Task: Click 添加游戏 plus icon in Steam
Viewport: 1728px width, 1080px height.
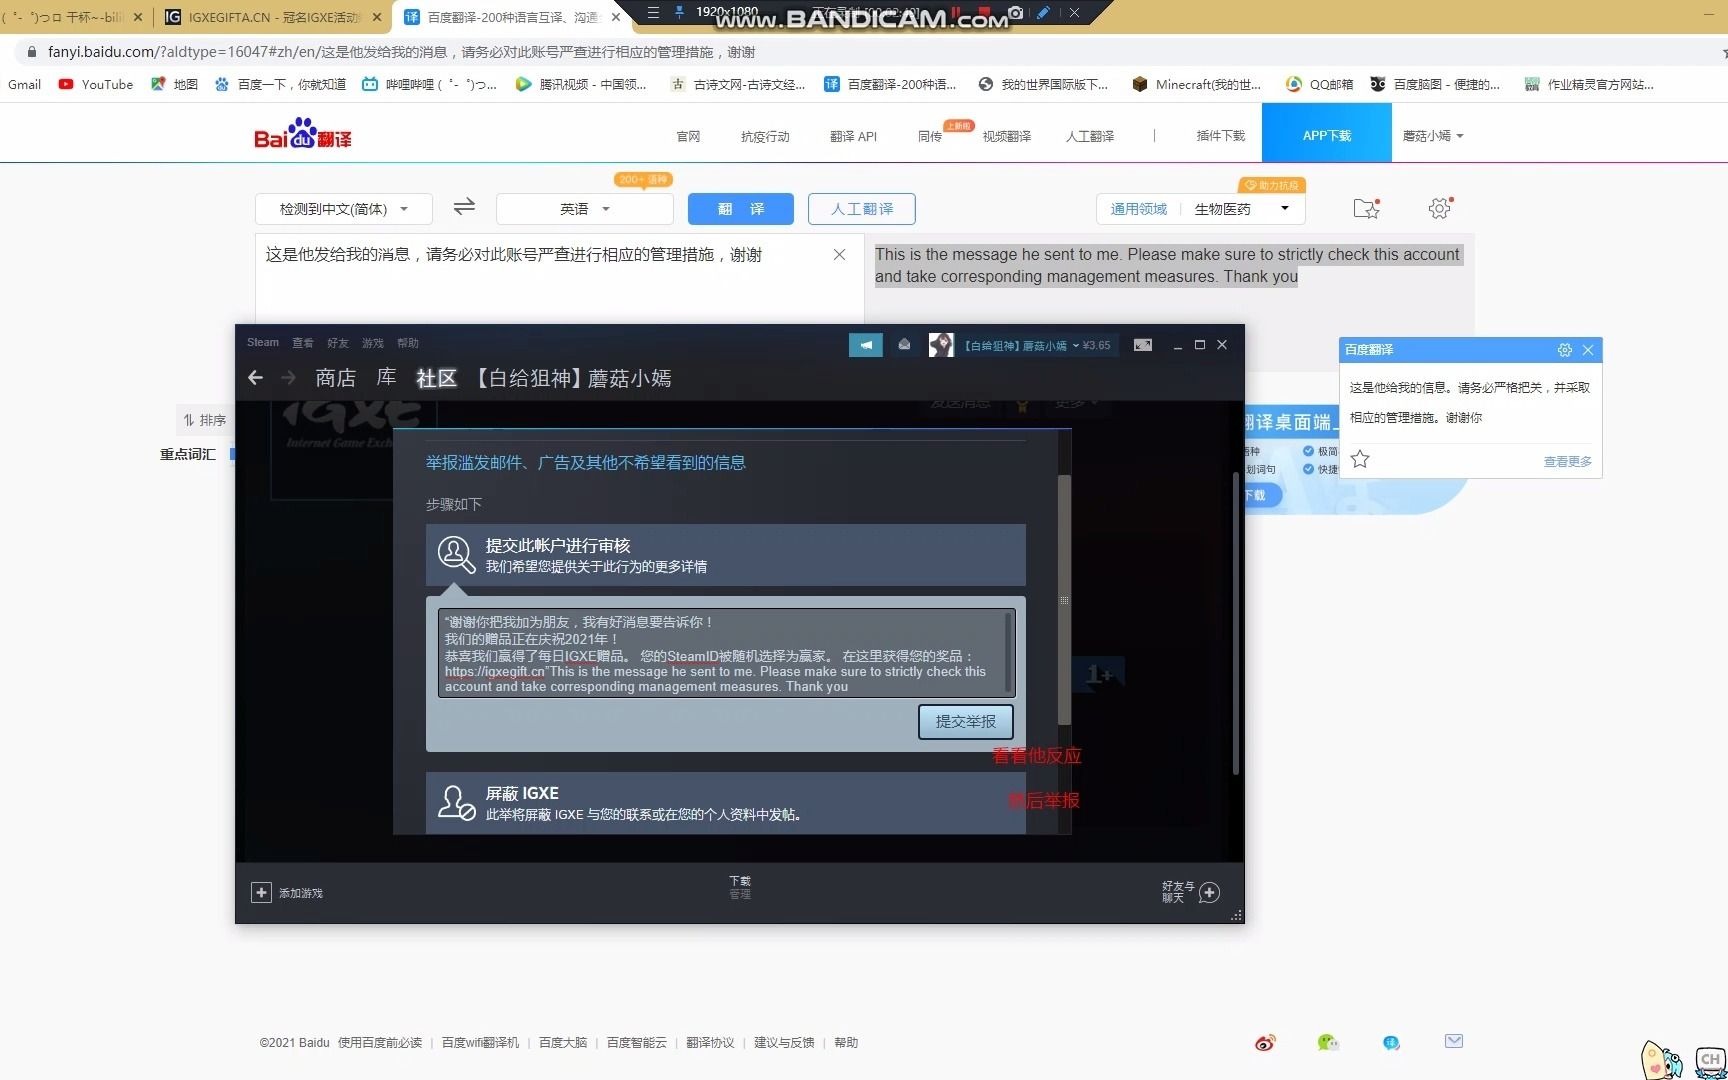Action: [x=261, y=892]
